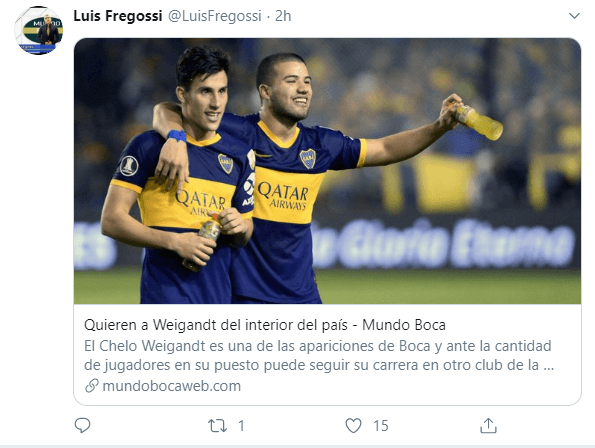Open headline Quieren a Weigandt del interior
The height and width of the screenshot is (448, 595).
216,325
